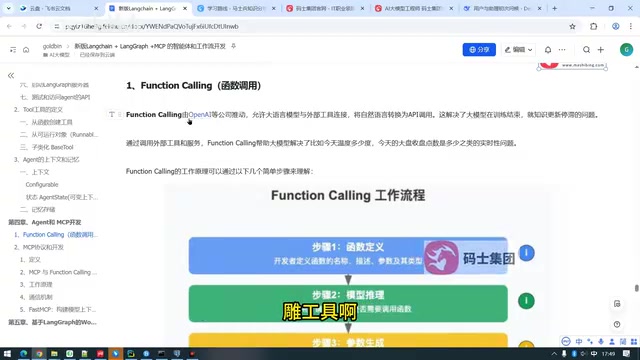Click the goldbin breadcrumb link
Screen dimensions: 640x360
coord(52,46)
